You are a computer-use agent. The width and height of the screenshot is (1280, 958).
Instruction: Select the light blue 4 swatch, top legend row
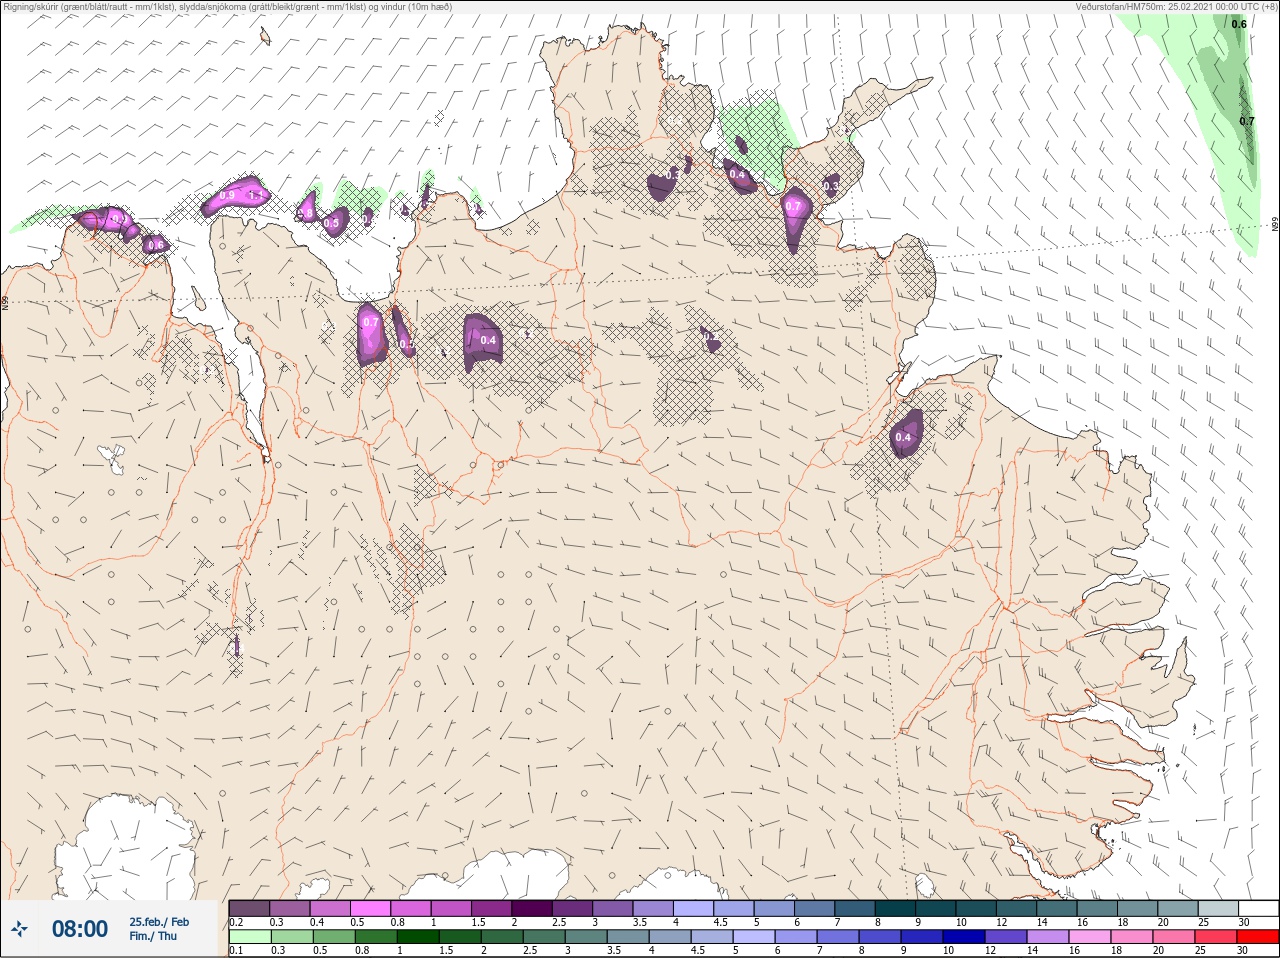(694, 908)
